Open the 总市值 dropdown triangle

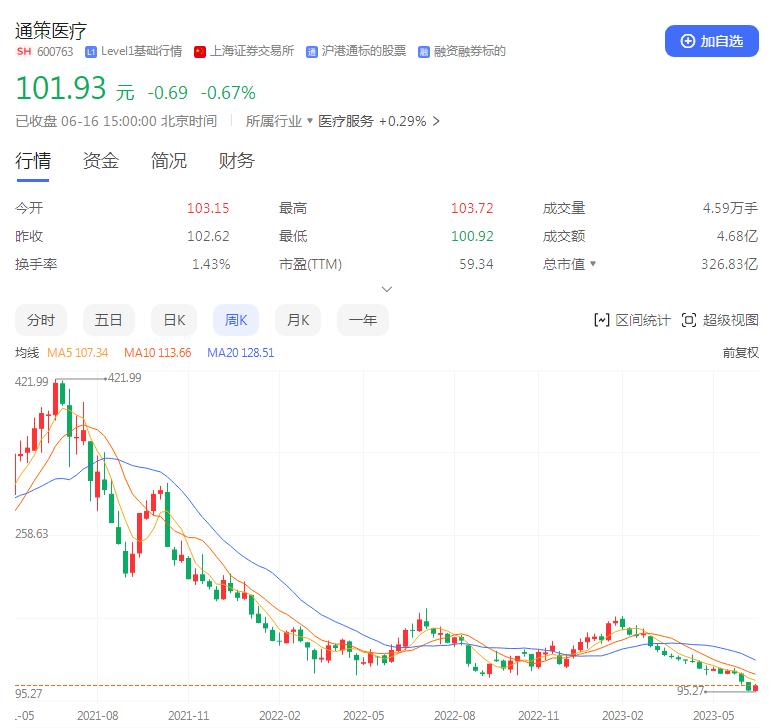pos(593,263)
